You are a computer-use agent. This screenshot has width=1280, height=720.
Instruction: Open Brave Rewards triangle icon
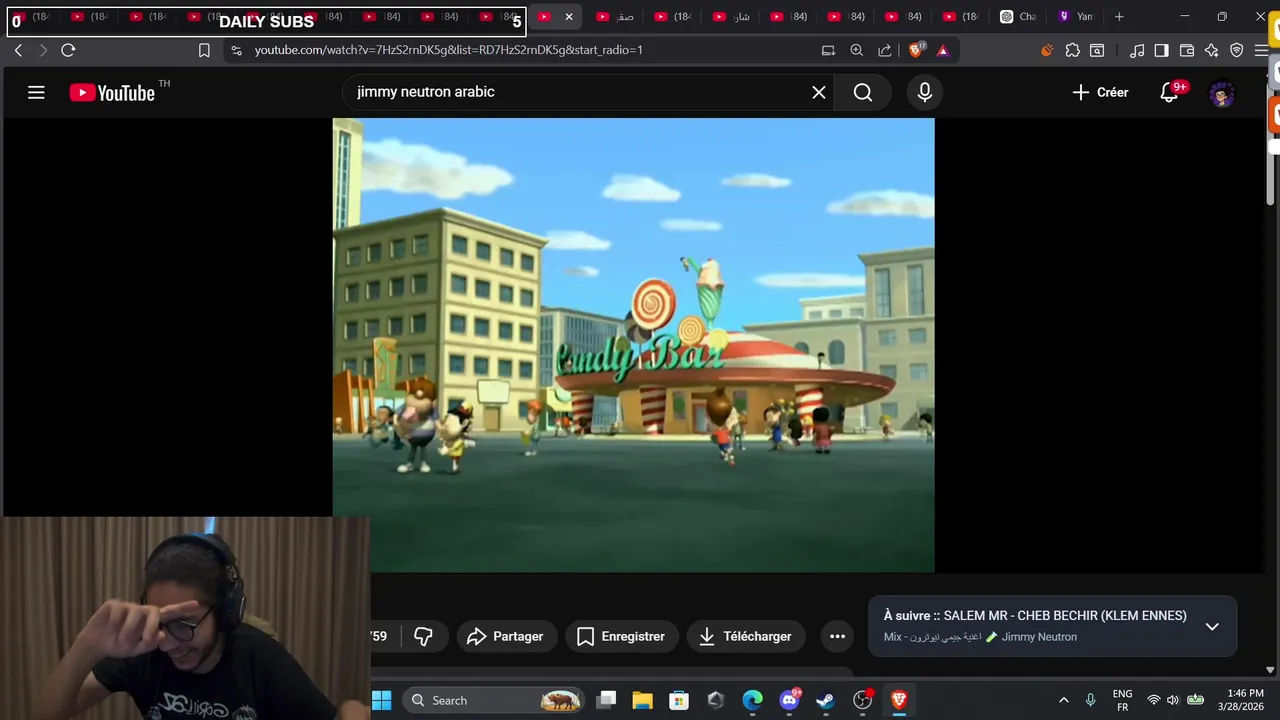coord(942,50)
